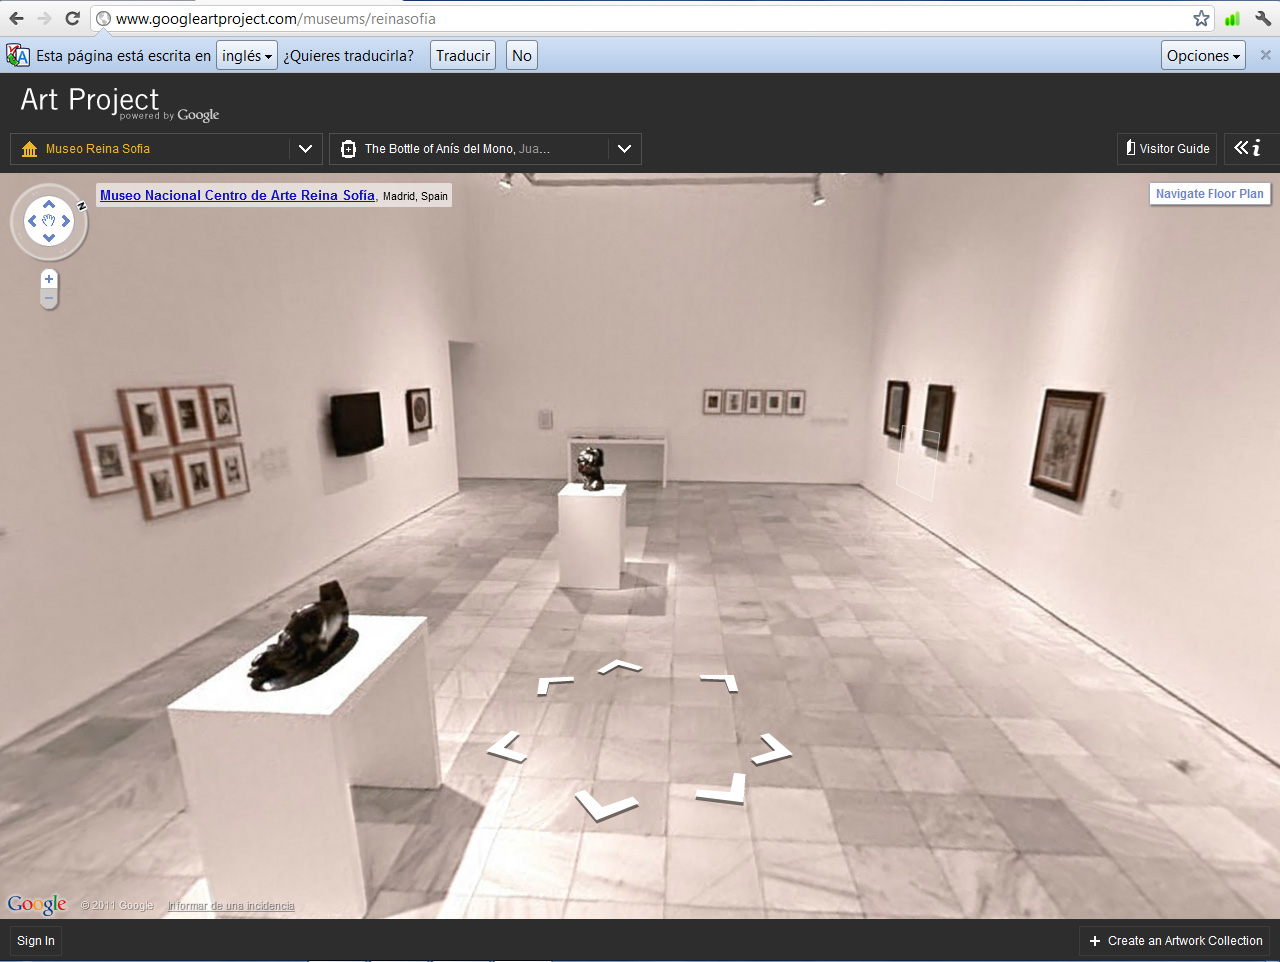
Task: Open Museo Nacional Centro de Arte Reina Sofía link
Action: (x=237, y=195)
